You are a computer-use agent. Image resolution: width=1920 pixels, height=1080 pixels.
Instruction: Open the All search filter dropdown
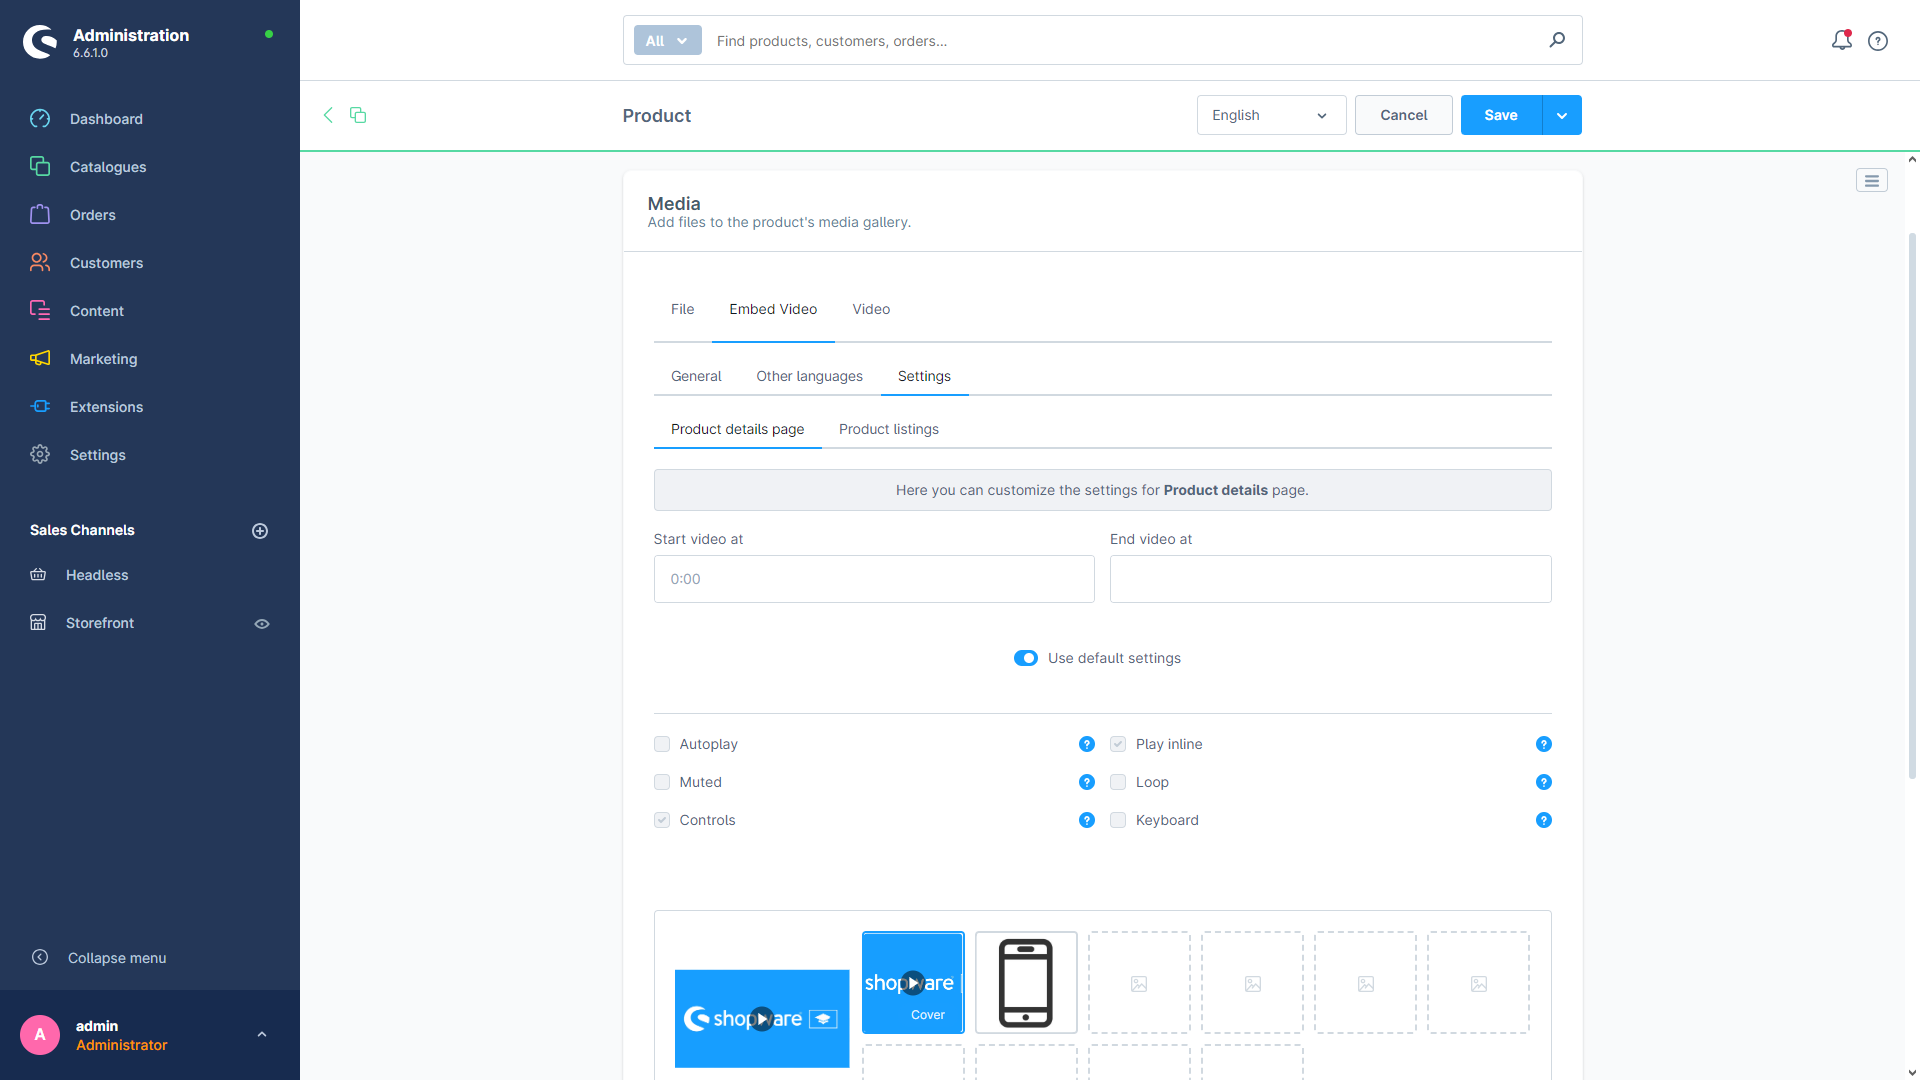pyautogui.click(x=667, y=41)
